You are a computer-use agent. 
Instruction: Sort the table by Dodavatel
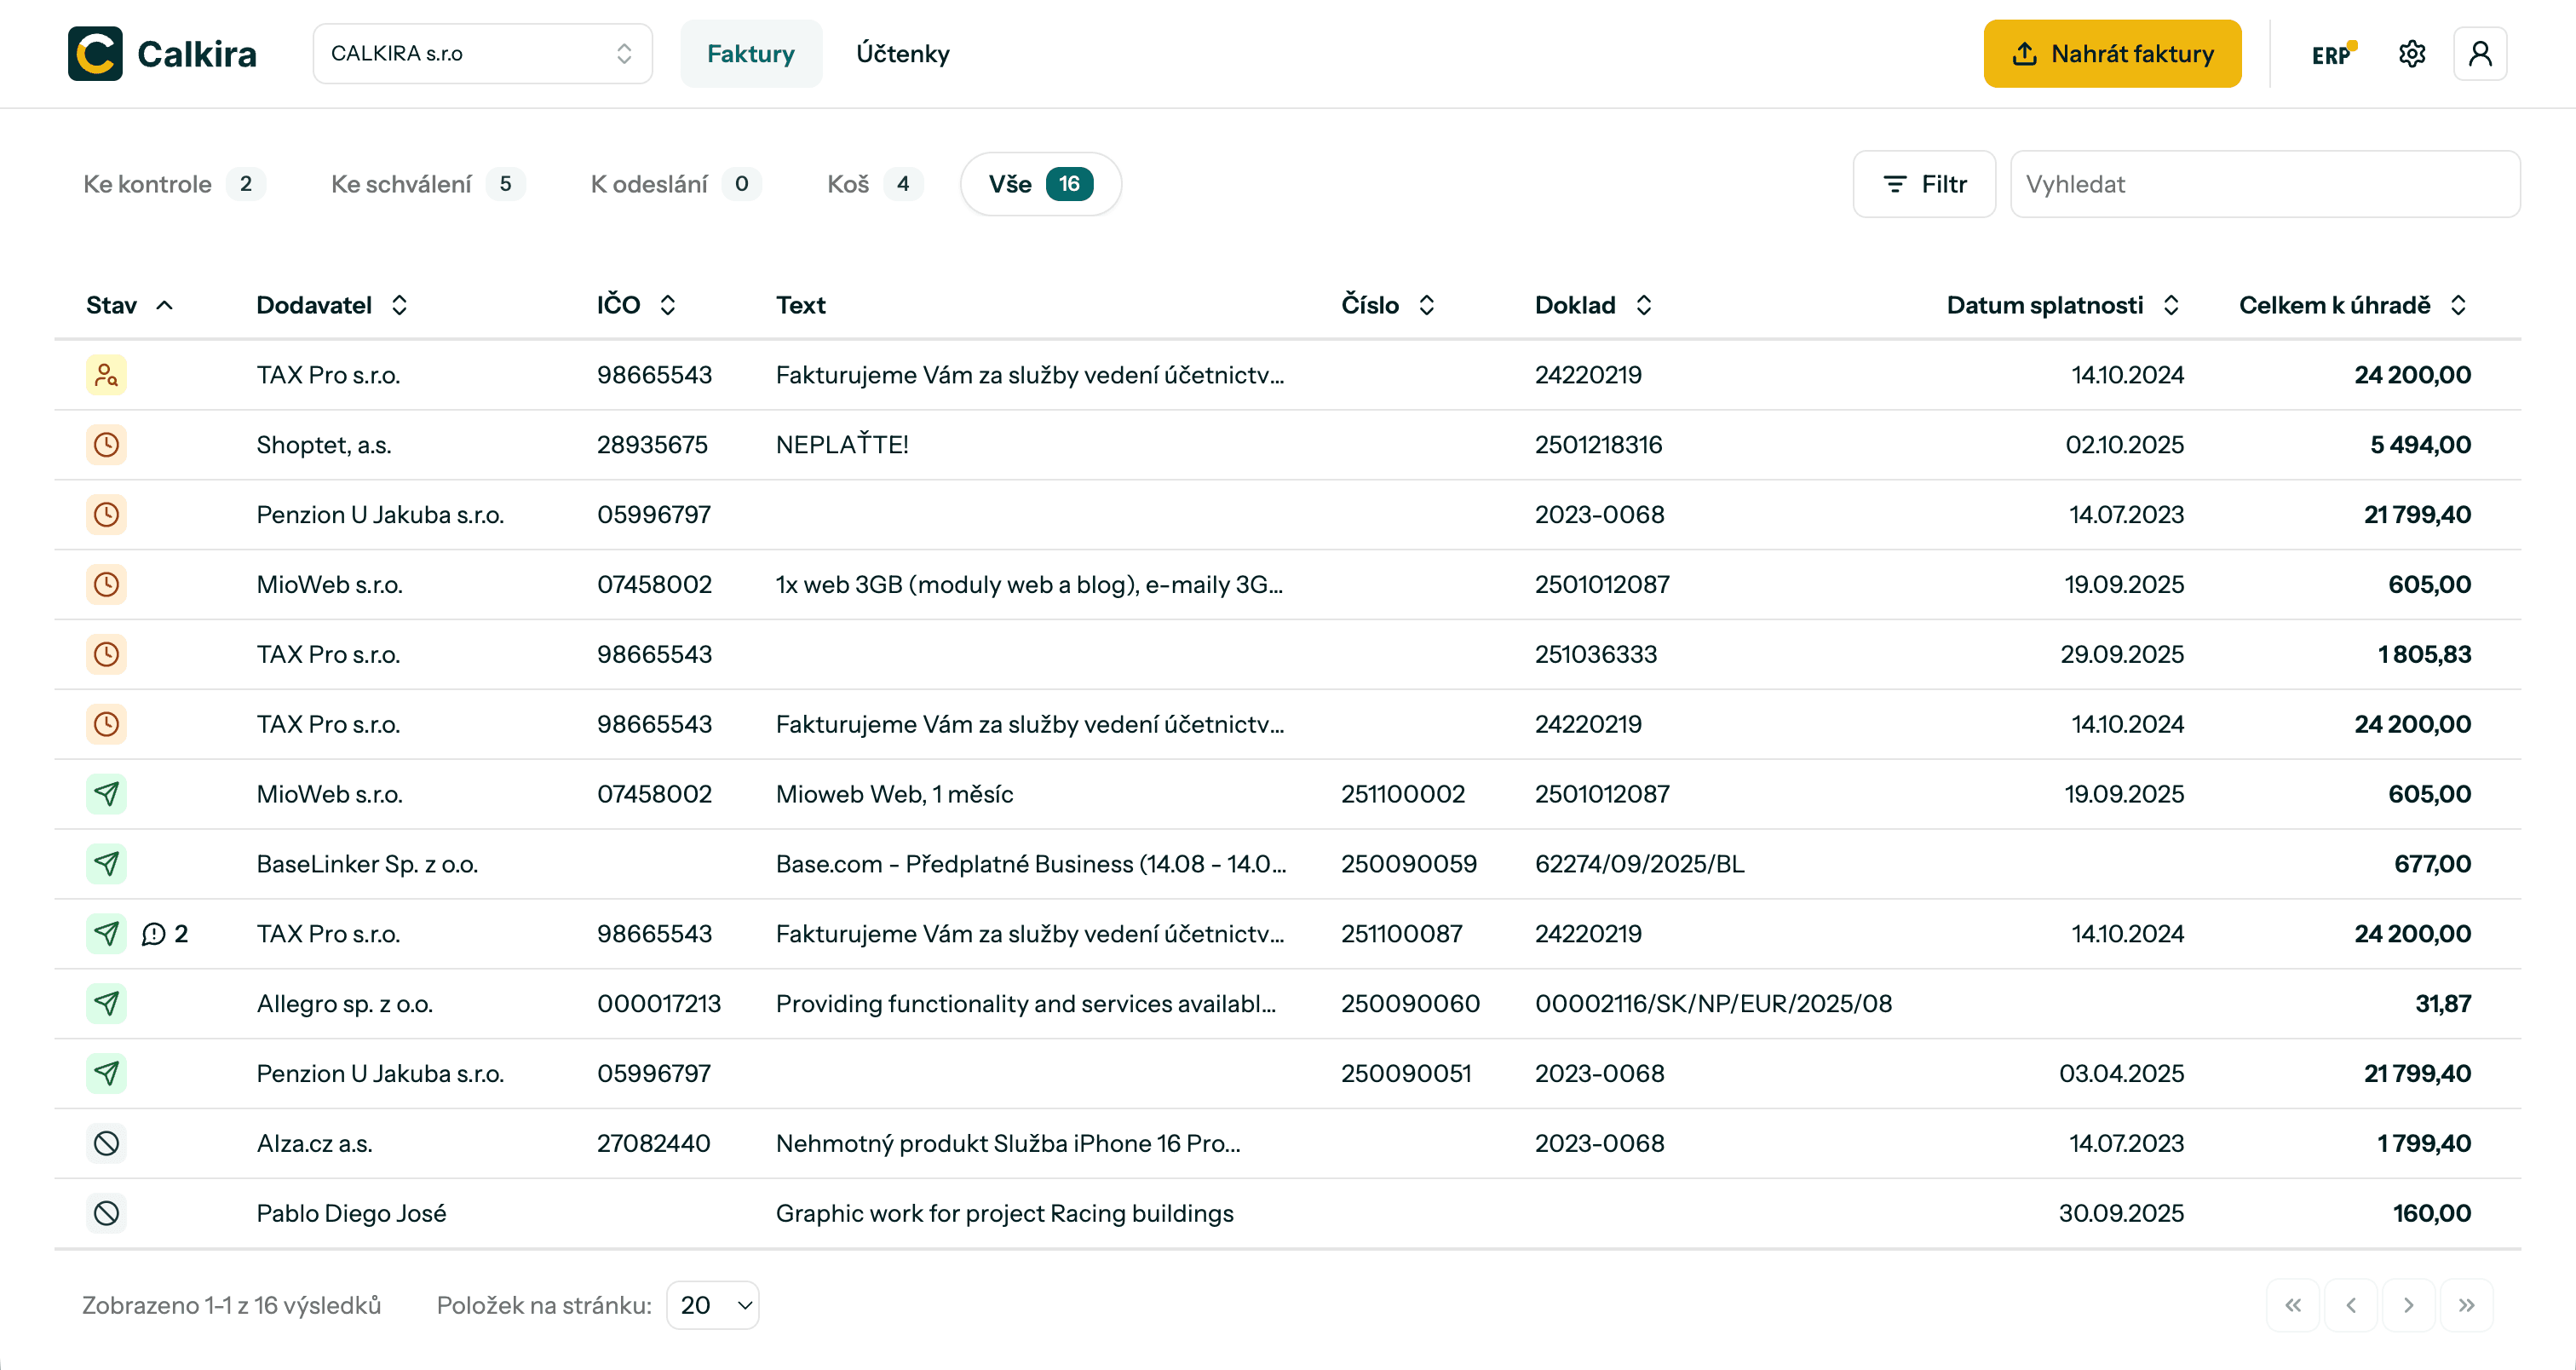click(x=399, y=306)
